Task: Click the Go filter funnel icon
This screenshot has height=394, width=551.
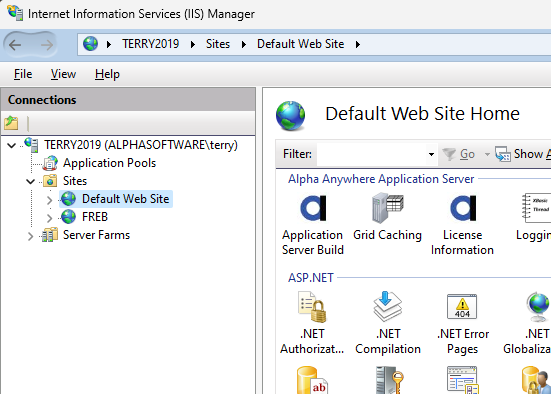Action: pos(449,154)
